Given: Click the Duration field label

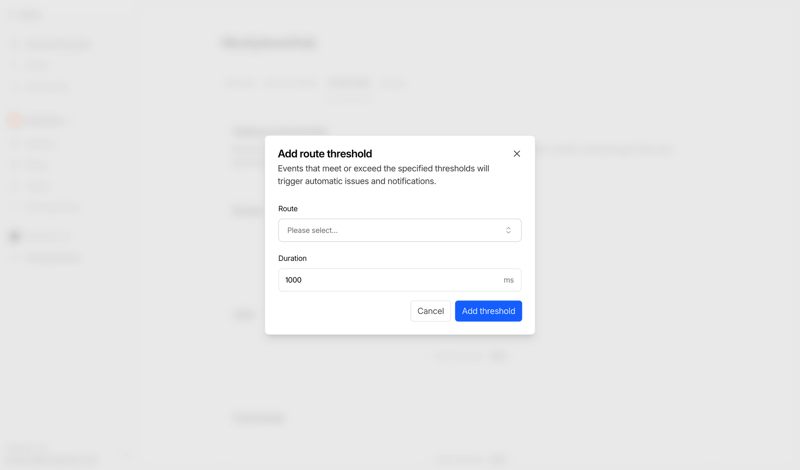Looking at the screenshot, I should click(293, 258).
